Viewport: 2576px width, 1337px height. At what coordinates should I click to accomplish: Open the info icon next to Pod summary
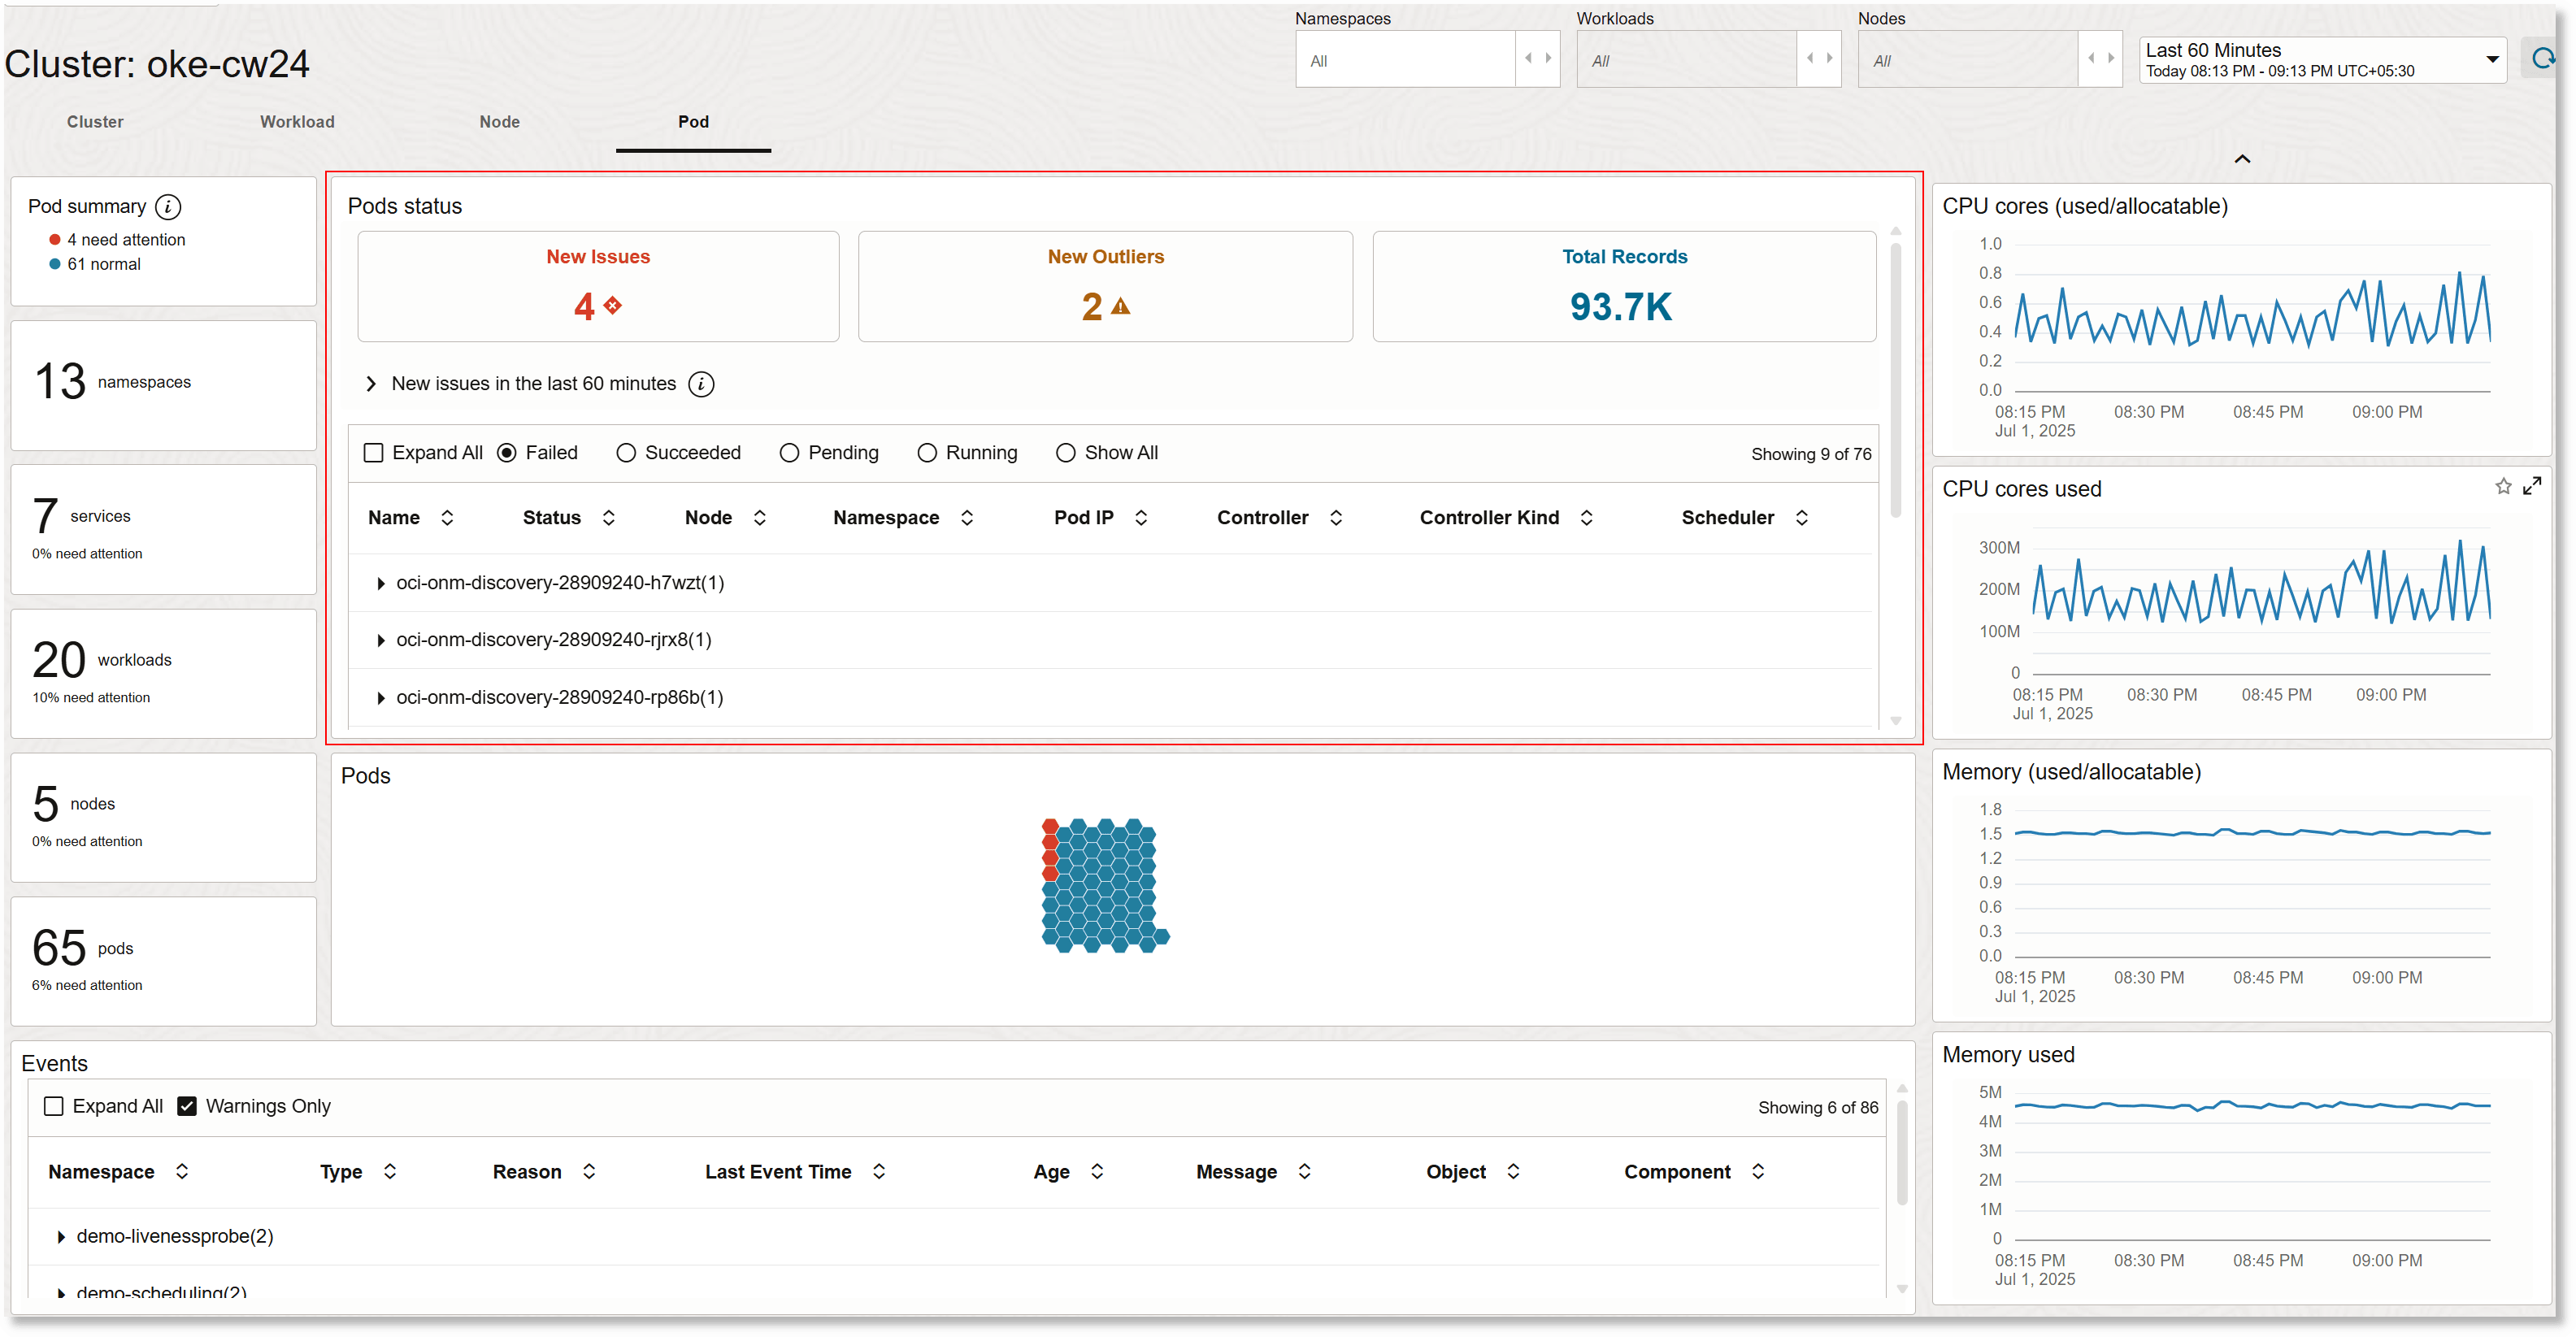click(x=168, y=207)
